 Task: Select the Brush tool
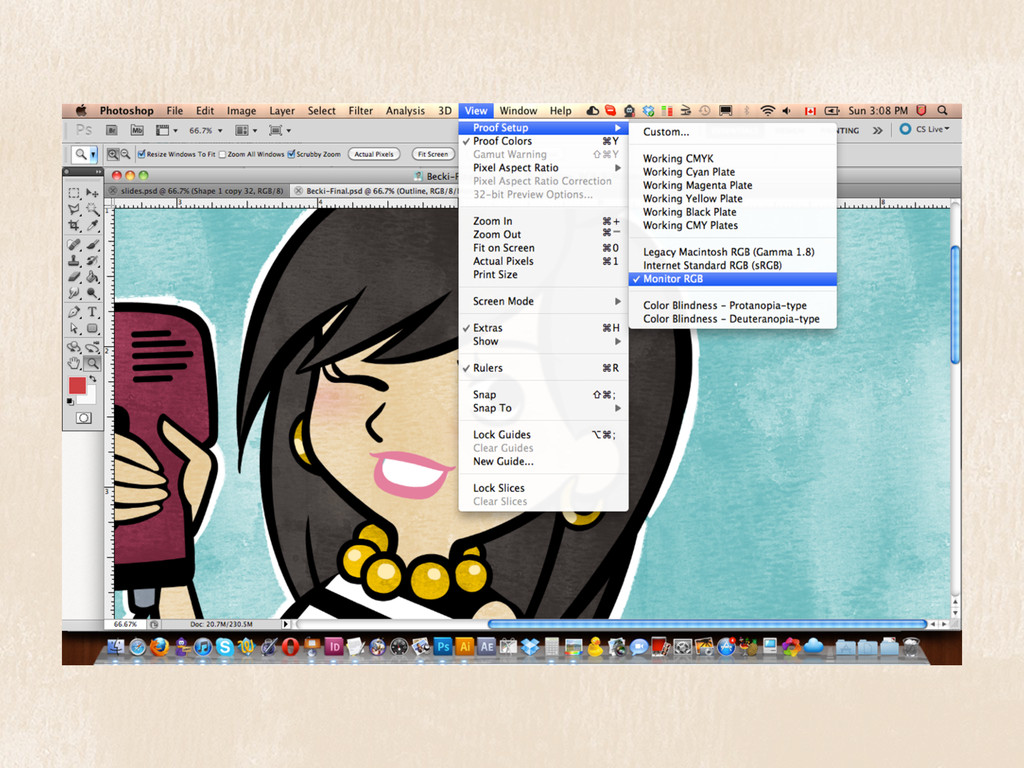point(92,245)
